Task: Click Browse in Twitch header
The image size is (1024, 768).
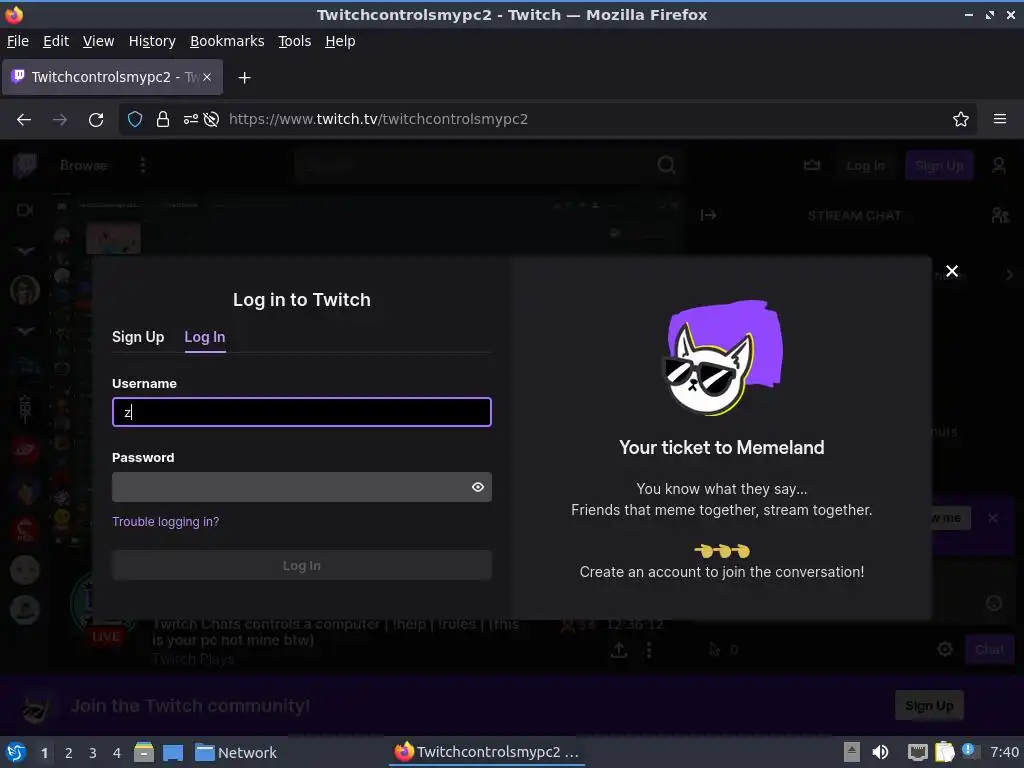Action: coord(83,166)
